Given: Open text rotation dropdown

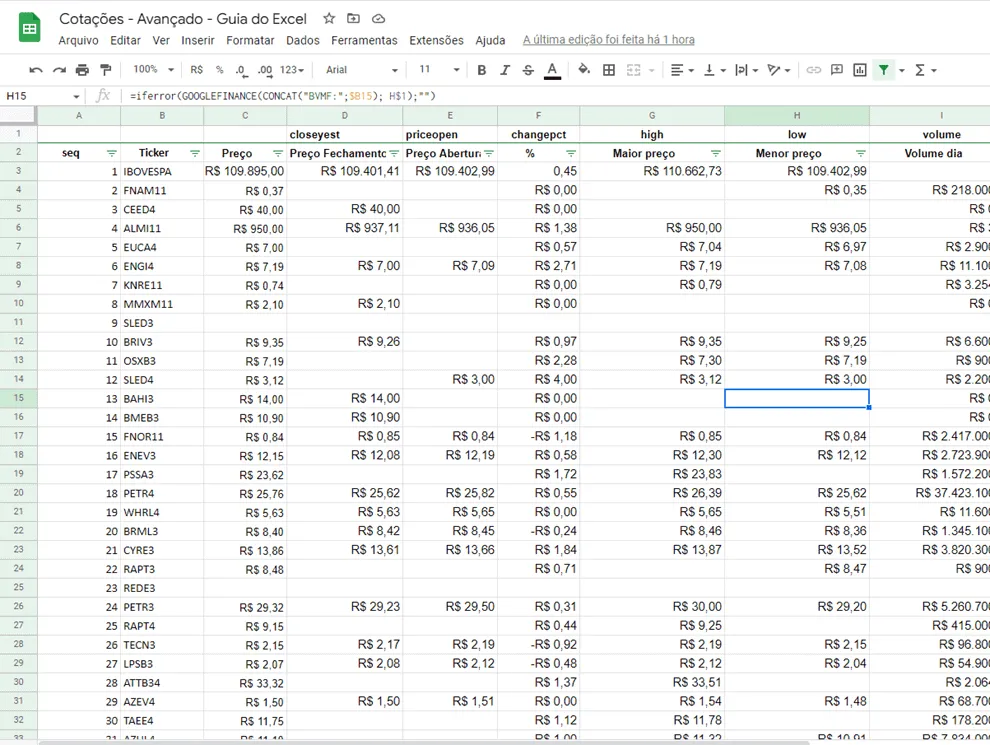Looking at the screenshot, I should pyautogui.click(x=778, y=70).
